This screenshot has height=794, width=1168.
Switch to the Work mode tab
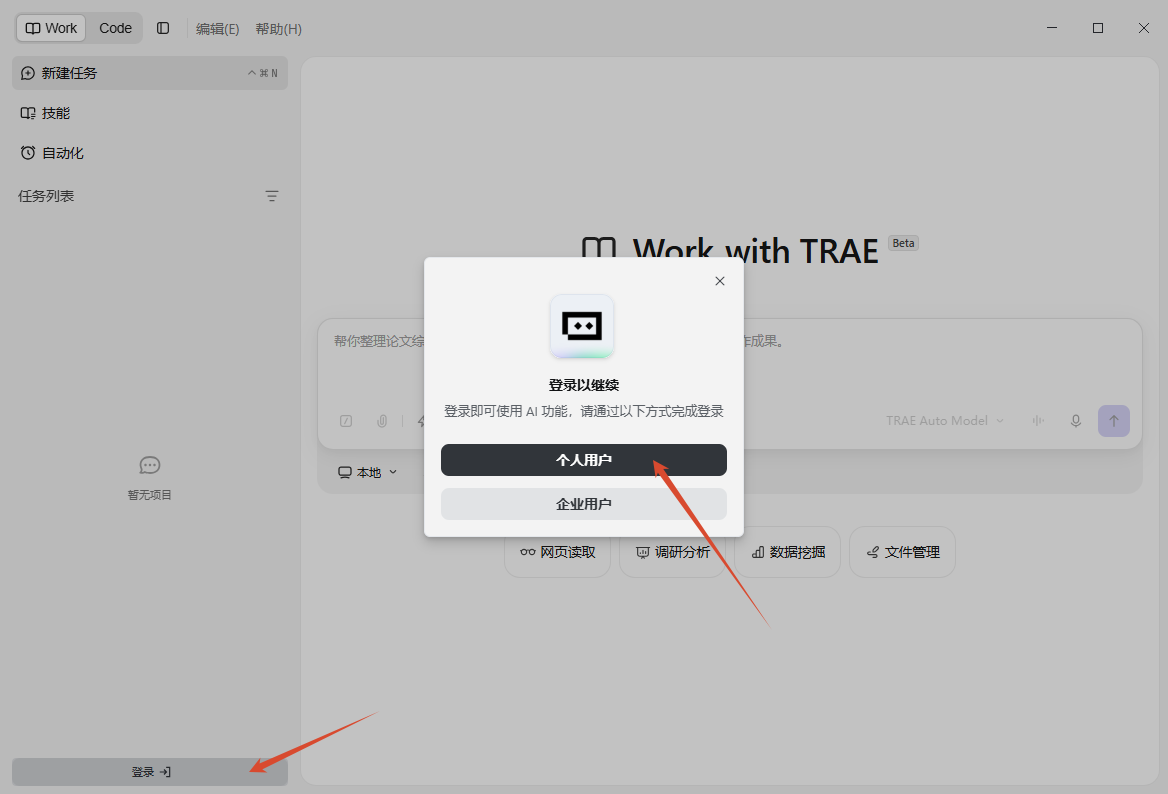[x=51, y=28]
